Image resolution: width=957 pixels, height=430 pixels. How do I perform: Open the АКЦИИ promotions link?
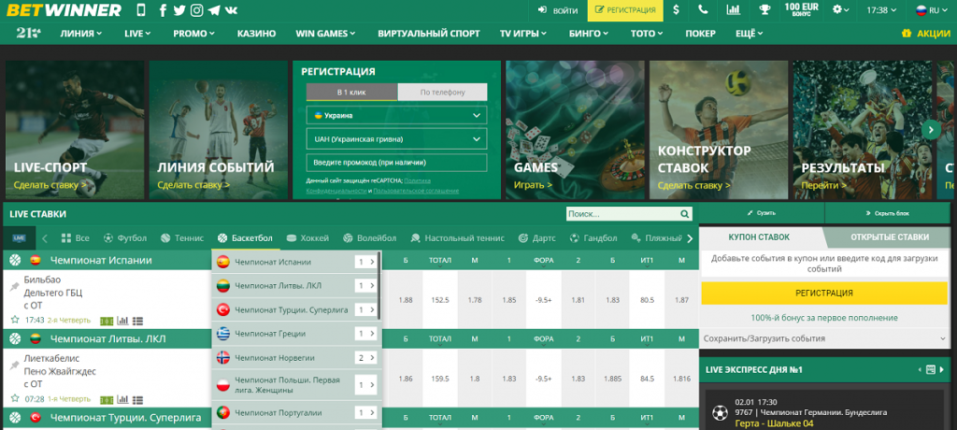926,34
